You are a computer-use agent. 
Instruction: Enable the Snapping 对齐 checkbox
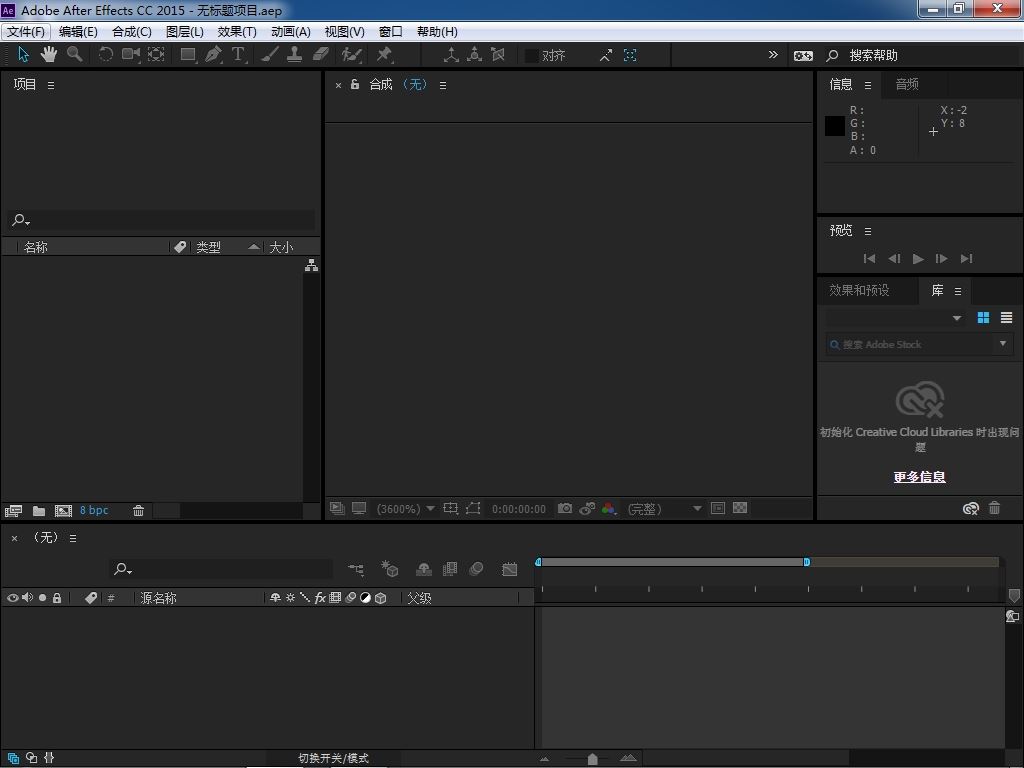click(532, 56)
